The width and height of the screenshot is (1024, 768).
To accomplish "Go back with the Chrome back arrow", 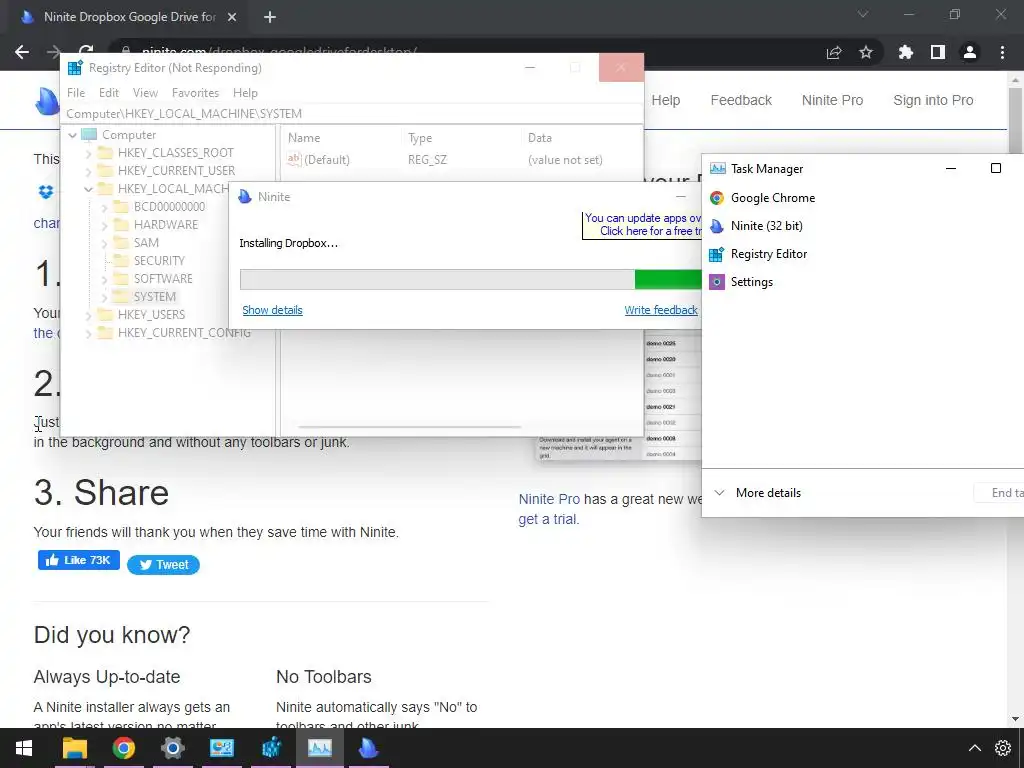I will 22,52.
